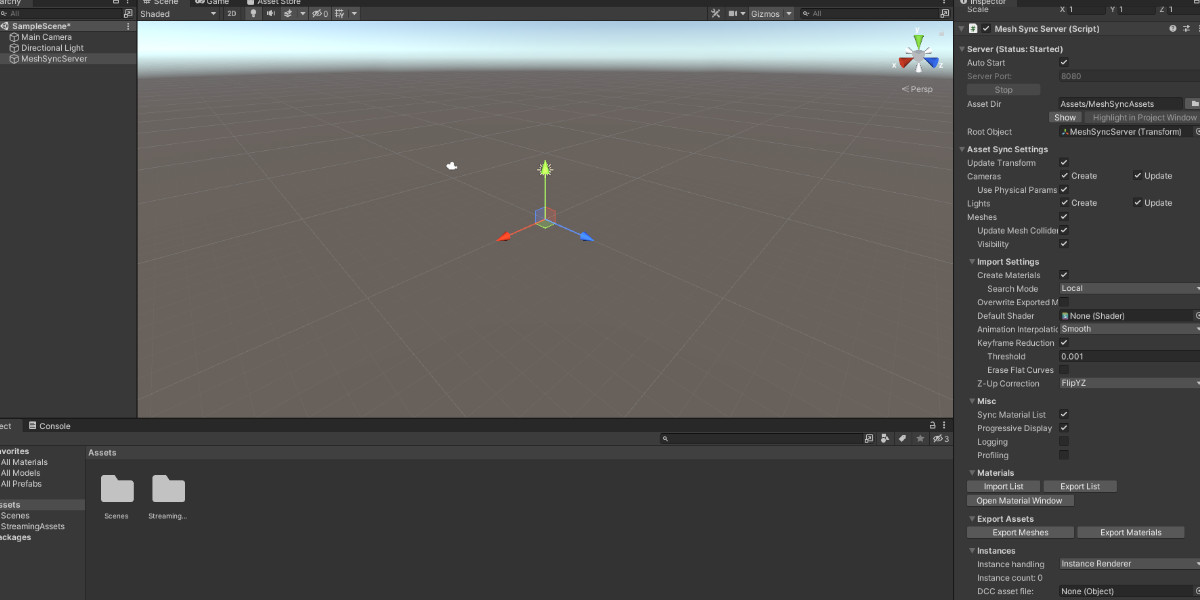Uncheck the Auto Start checkbox
This screenshot has width=1200, height=600.
pos(1064,63)
